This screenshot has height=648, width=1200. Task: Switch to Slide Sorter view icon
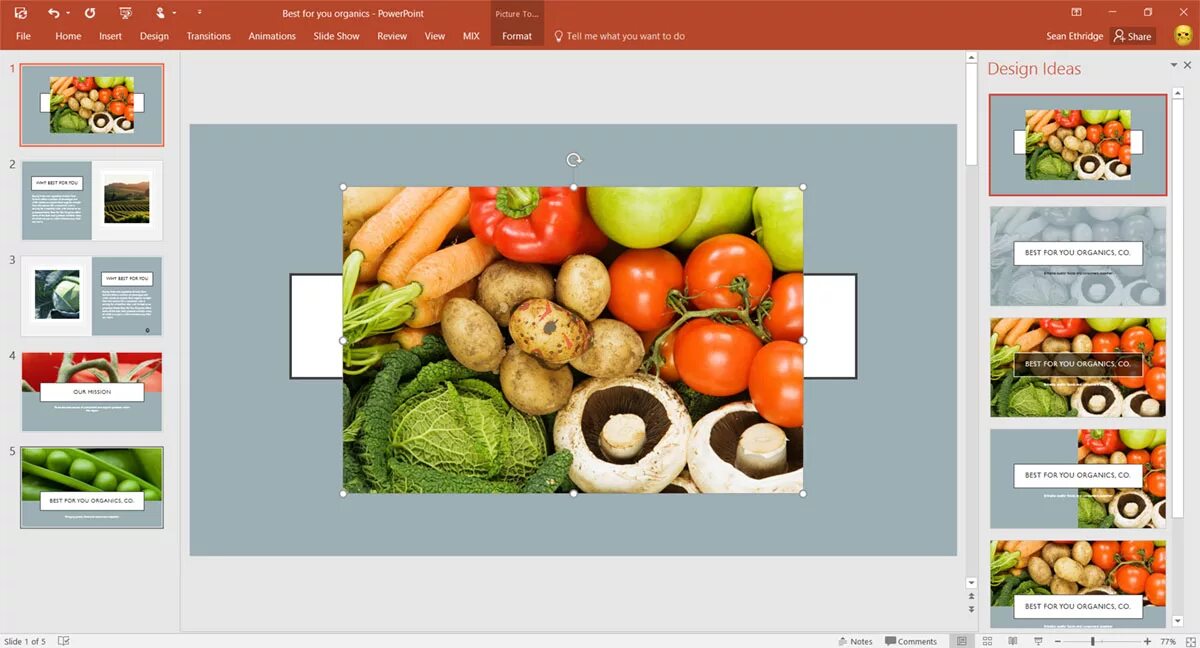[987, 641]
